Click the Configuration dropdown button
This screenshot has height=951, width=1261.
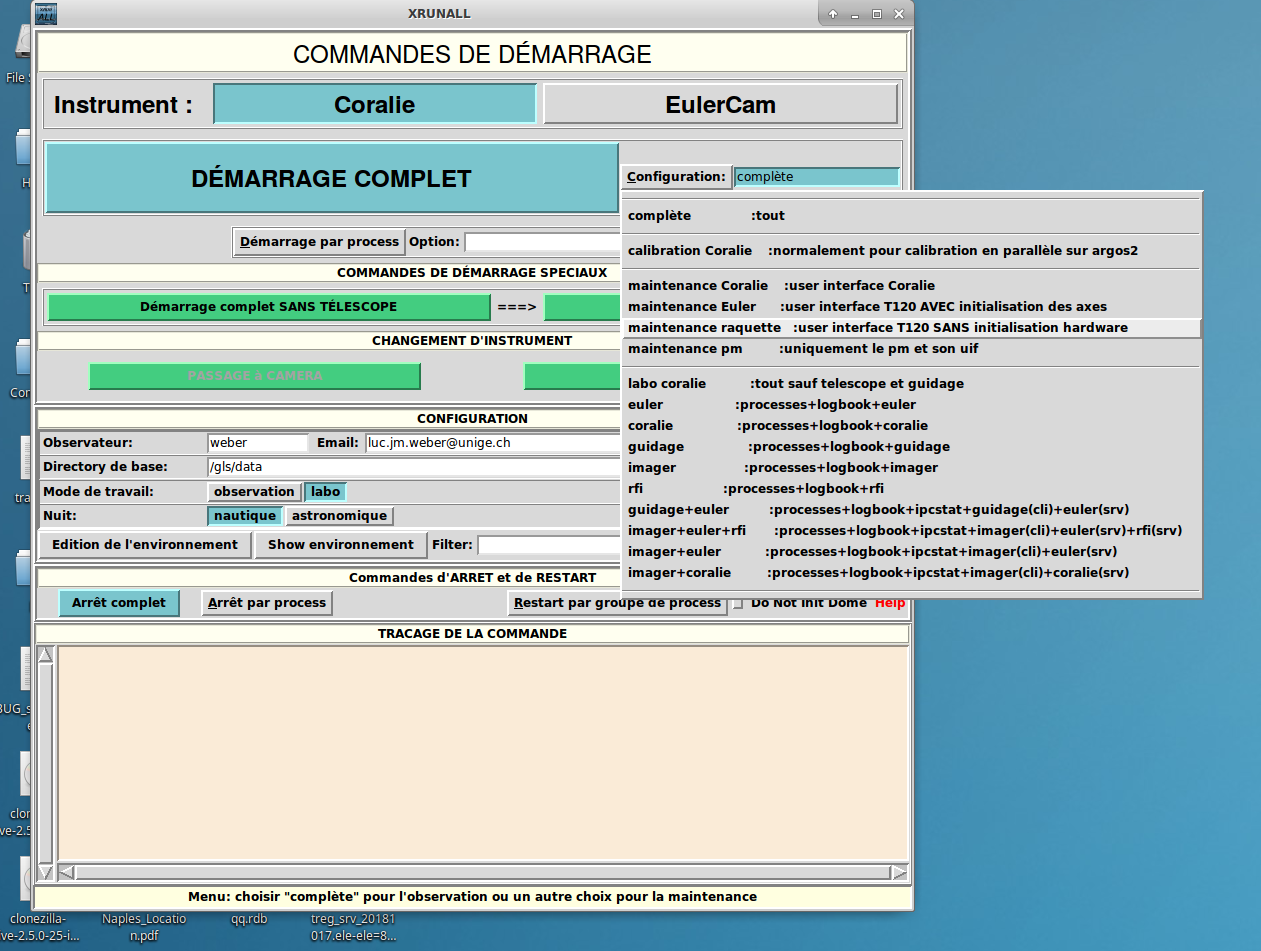(676, 177)
